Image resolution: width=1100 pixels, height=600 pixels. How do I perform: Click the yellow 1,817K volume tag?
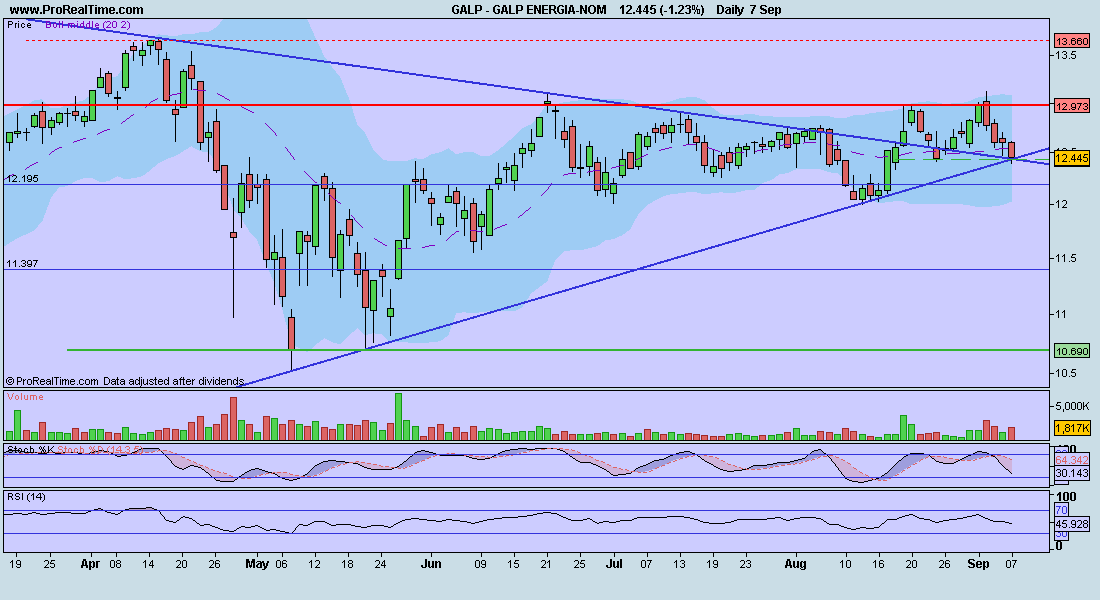[x=1073, y=428]
